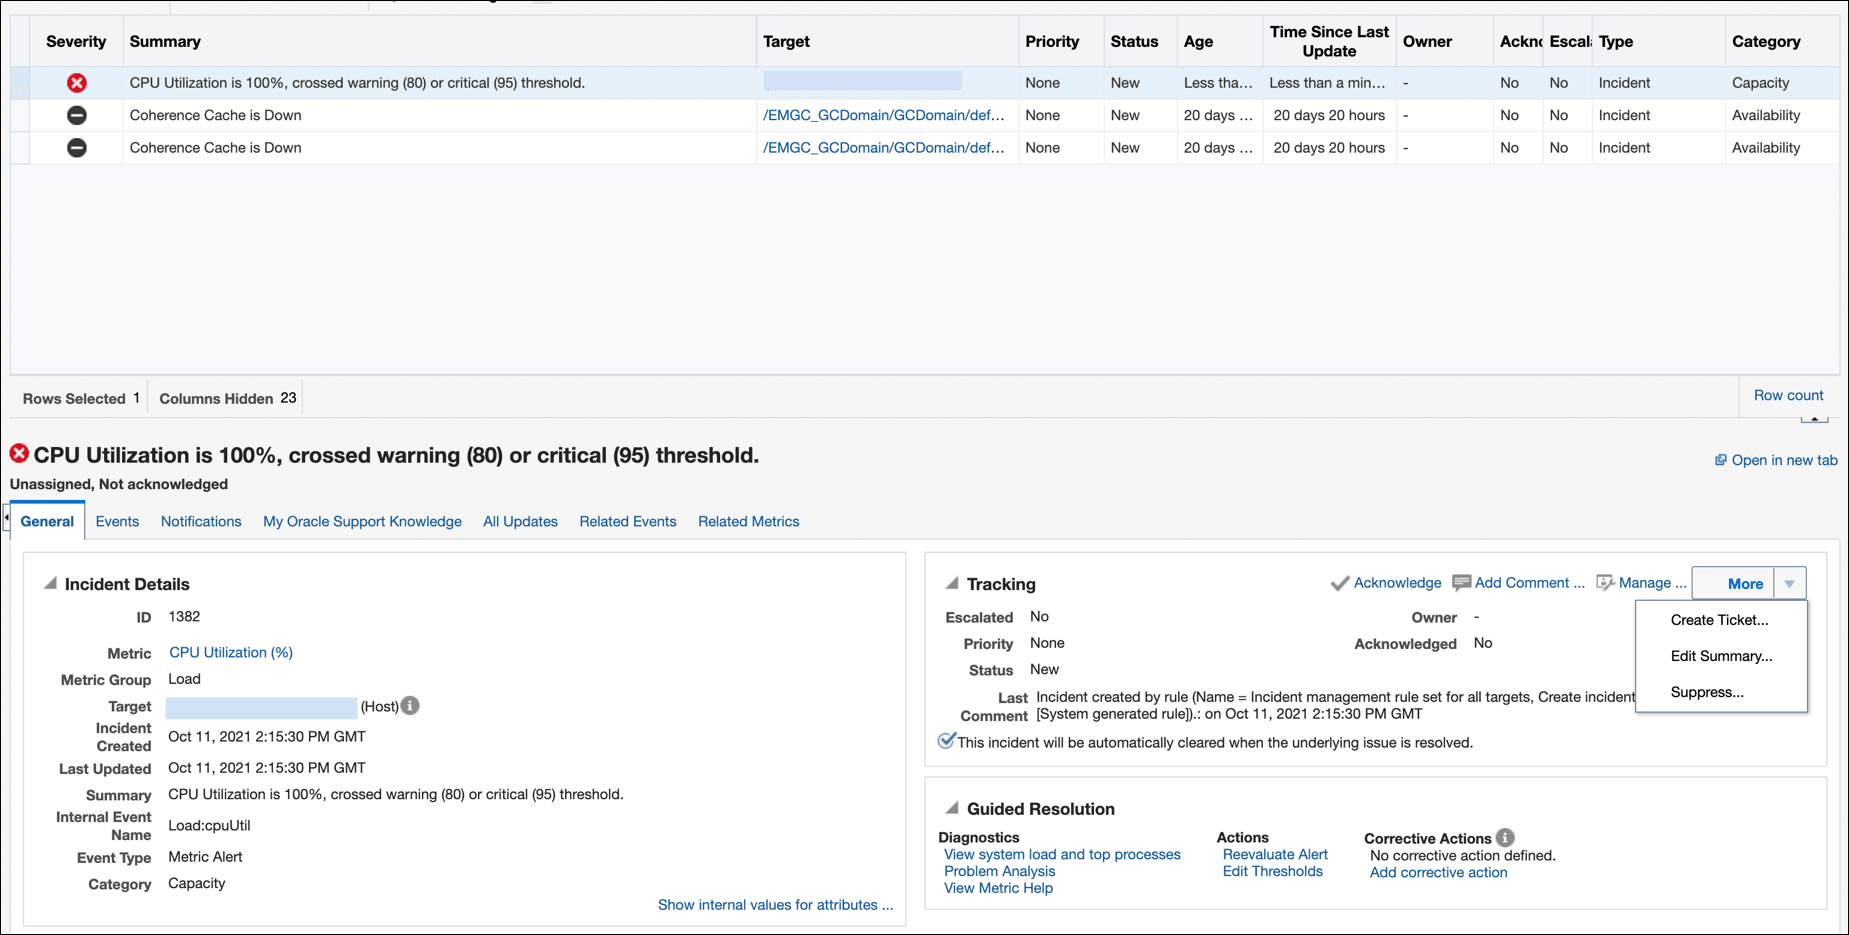Viewport: 1849px width, 935px height.
Task: Click the info icon beside Corrective Actions
Action: tap(1504, 838)
